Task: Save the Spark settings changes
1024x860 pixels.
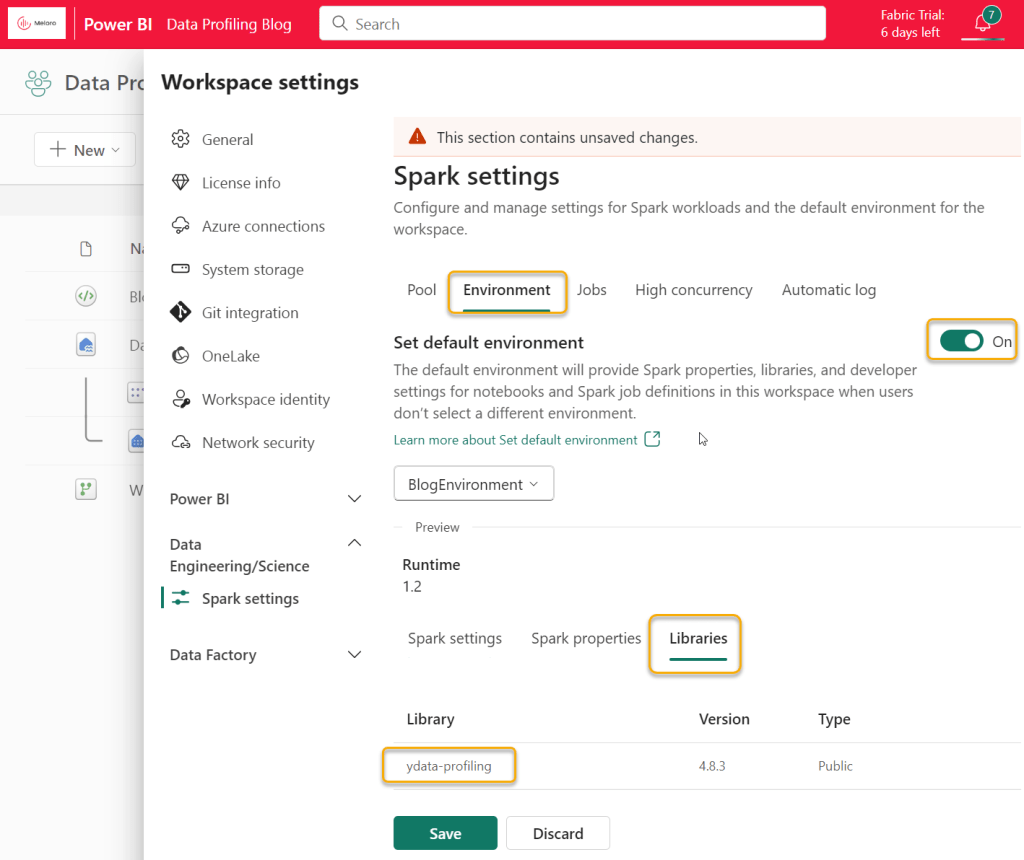Action: pyautogui.click(x=445, y=833)
